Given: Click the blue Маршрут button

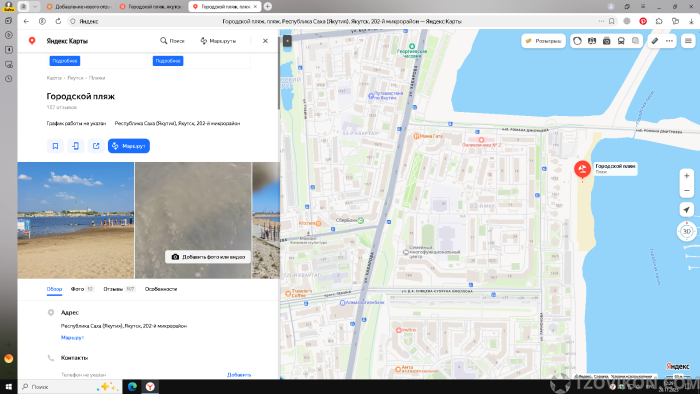Looking at the screenshot, I should click(x=129, y=146).
